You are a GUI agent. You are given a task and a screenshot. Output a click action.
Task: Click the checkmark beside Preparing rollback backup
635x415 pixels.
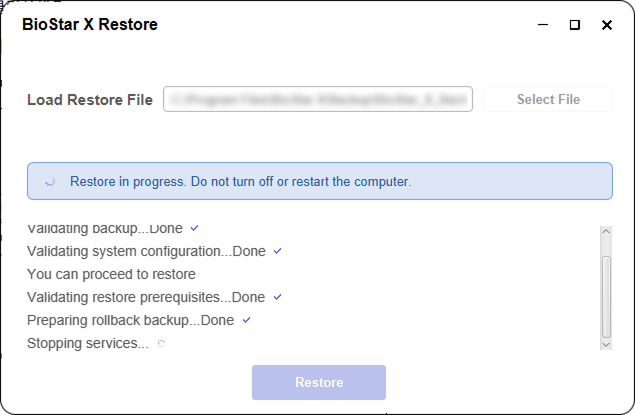pyautogui.click(x=246, y=320)
